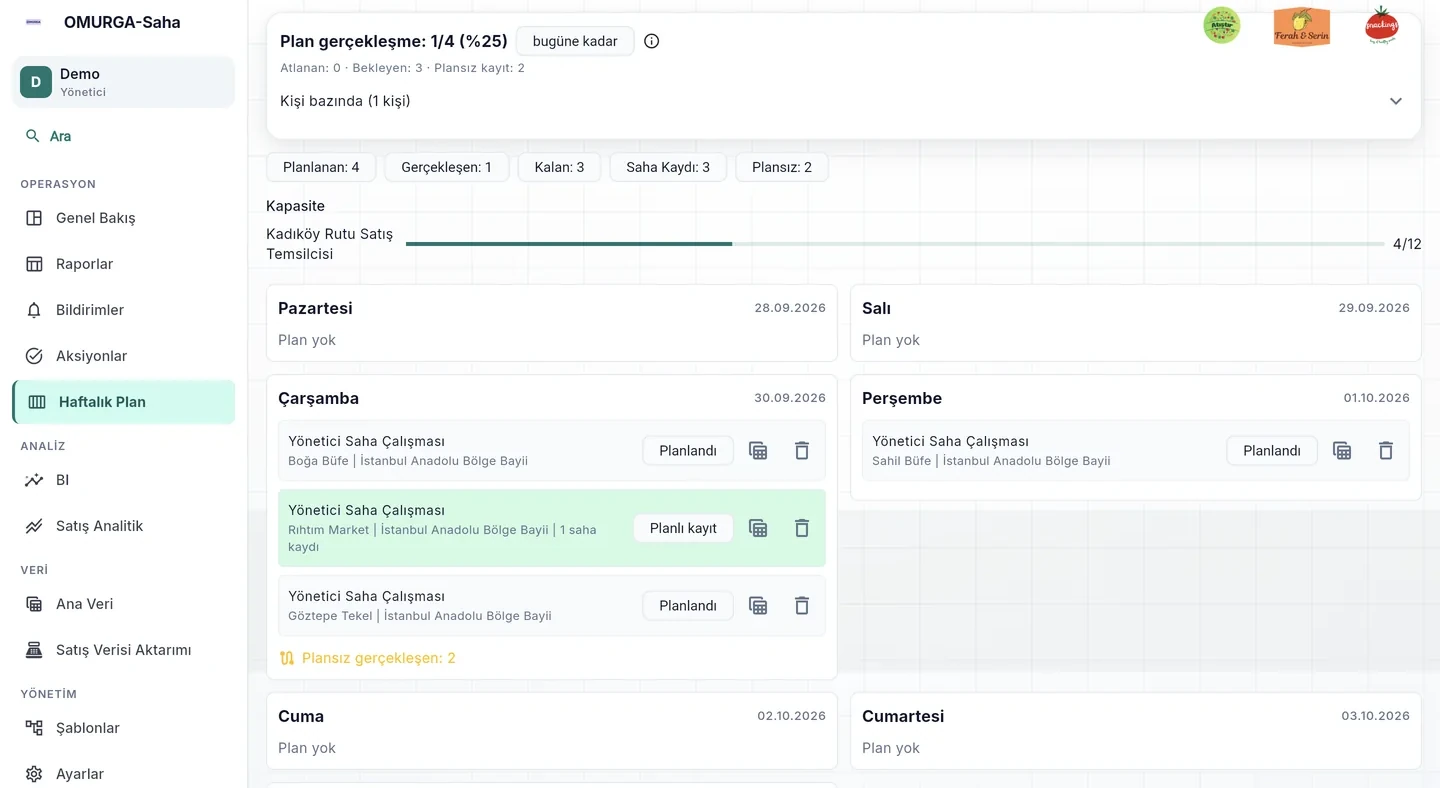Delete the Rıhtım Market plan entry
Screen dimensions: 1440x788
point(802,528)
